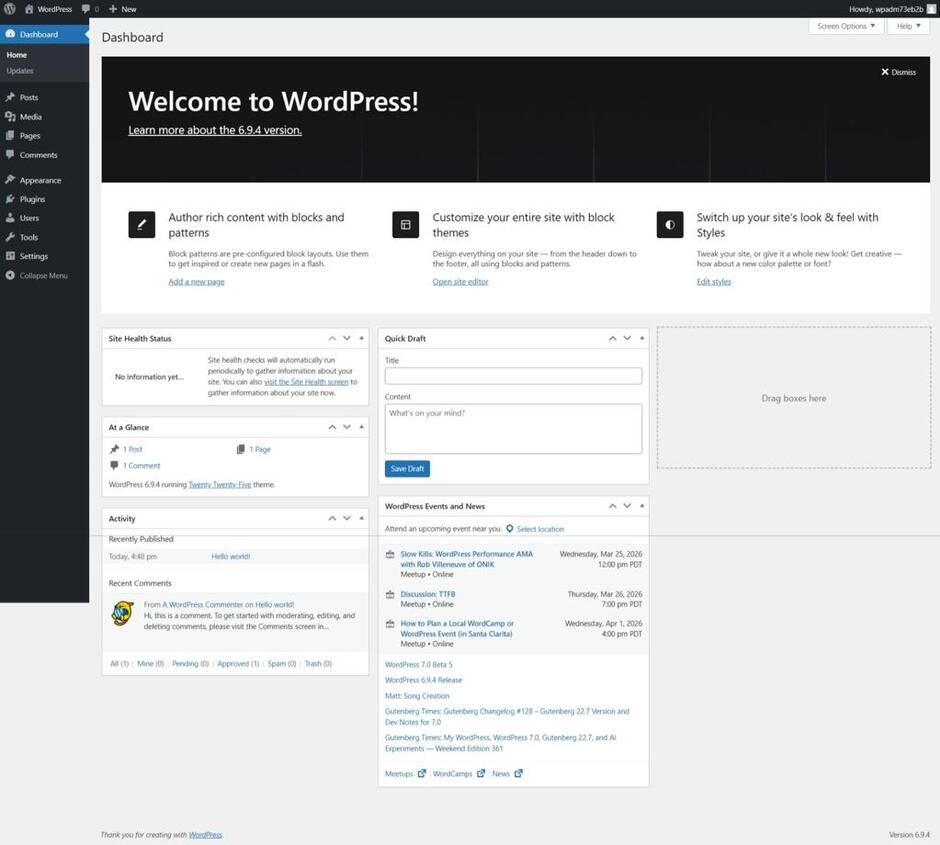The height and width of the screenshot is (845, 940).
Task: Open the New content menu in admin bar
Action: pos(122,9)
